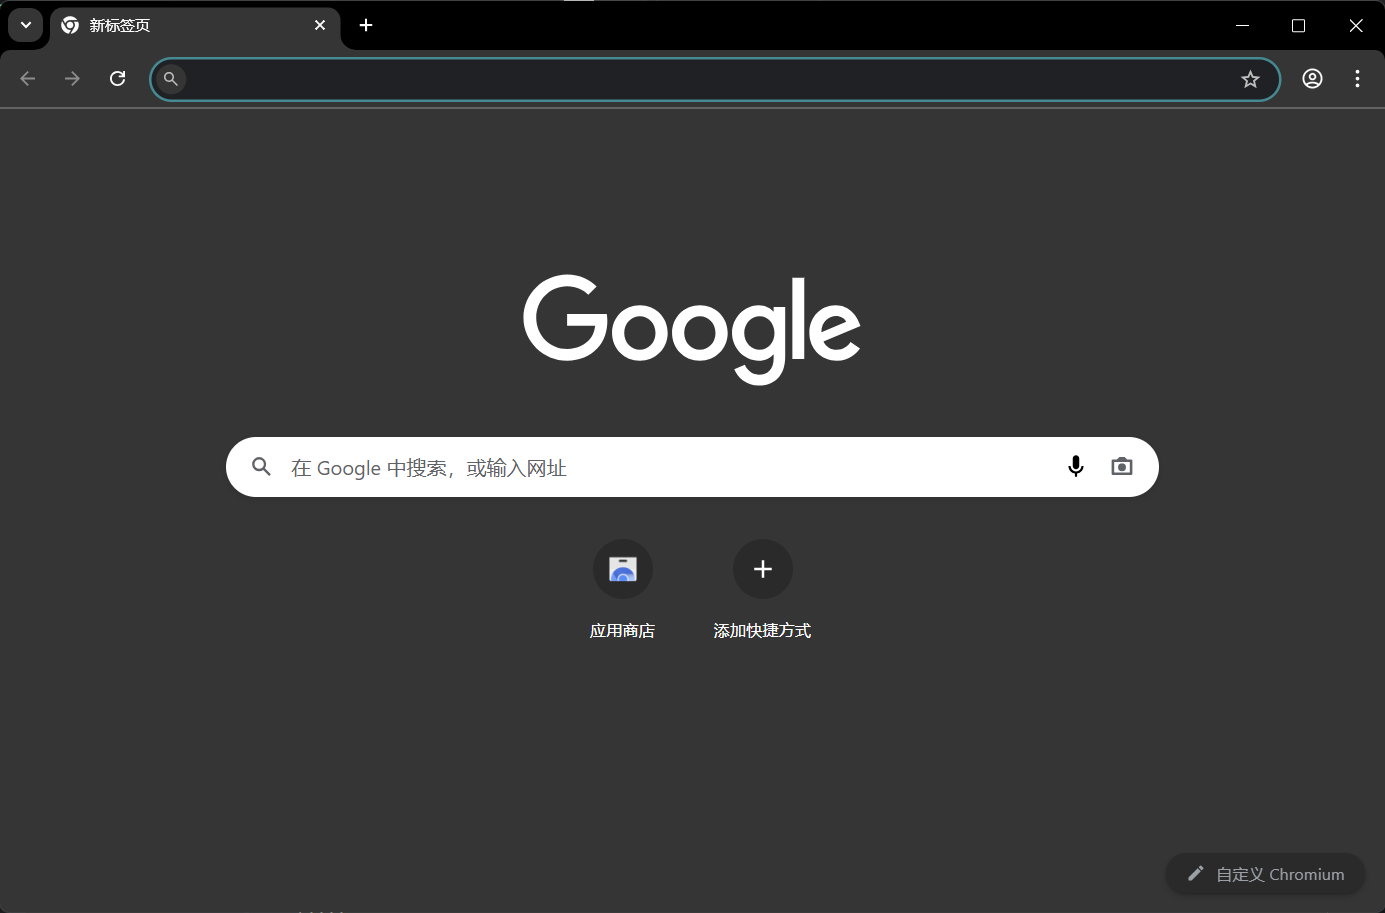Go back to previous page
1385x913 pixels.
point(28,79)
